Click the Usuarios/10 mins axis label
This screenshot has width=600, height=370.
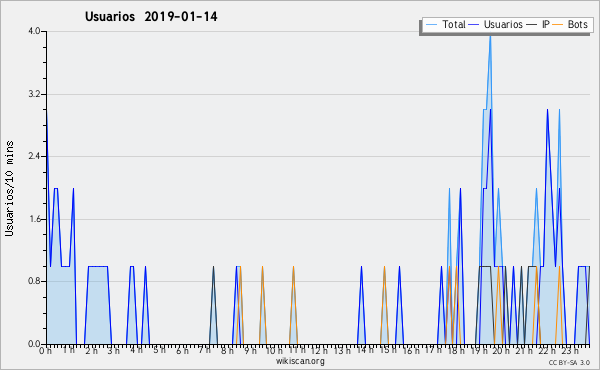pos(9,188)
